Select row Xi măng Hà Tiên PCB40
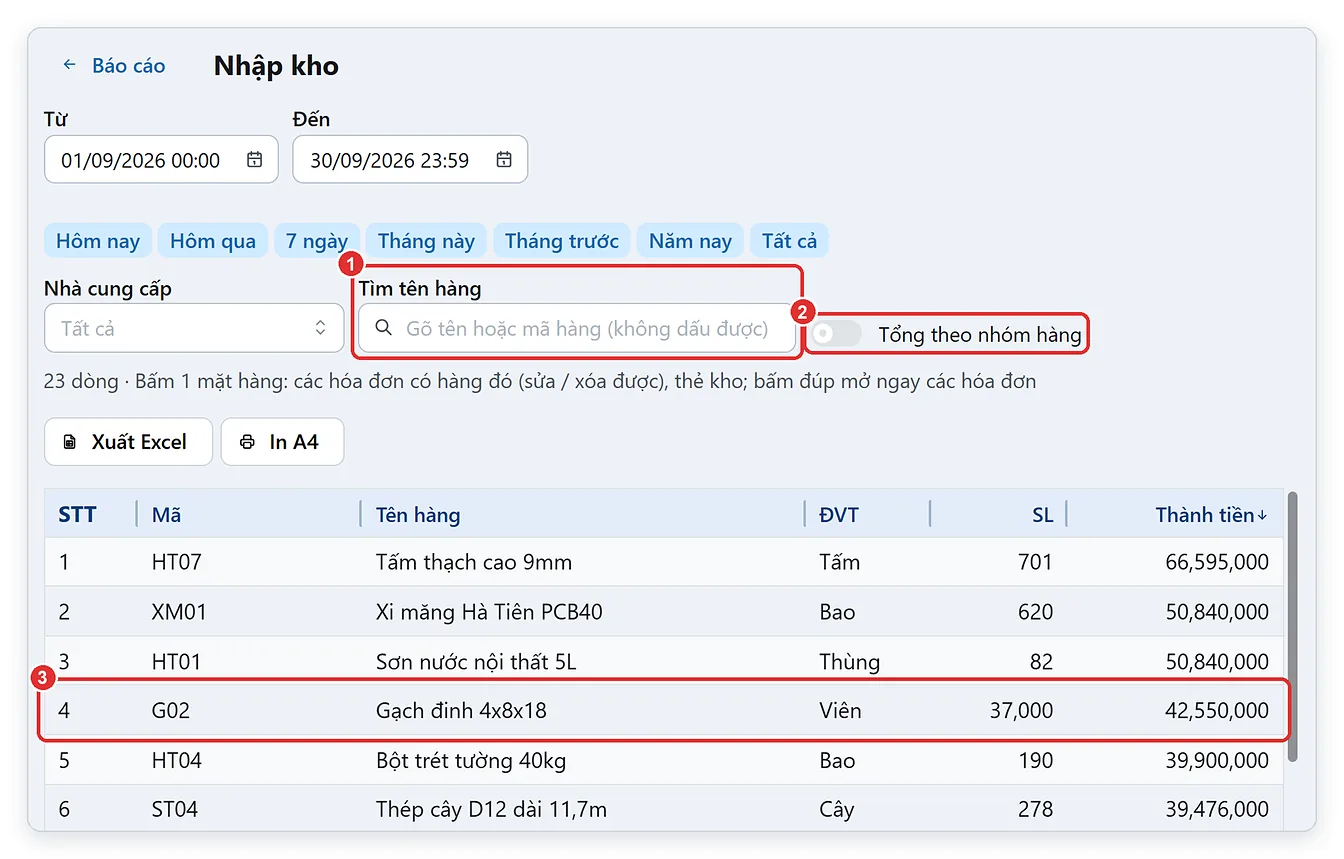 (x=664, y=611)
